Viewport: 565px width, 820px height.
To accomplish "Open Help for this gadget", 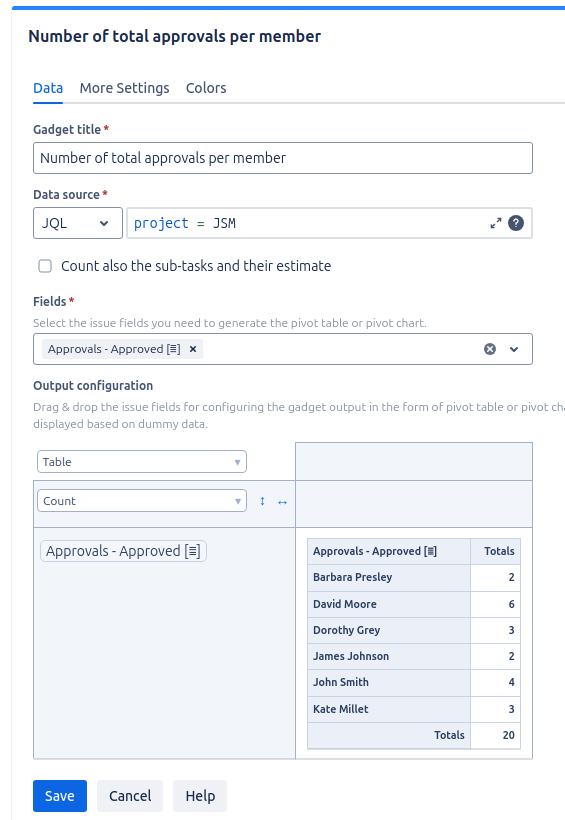I will [x=200, y=796].
